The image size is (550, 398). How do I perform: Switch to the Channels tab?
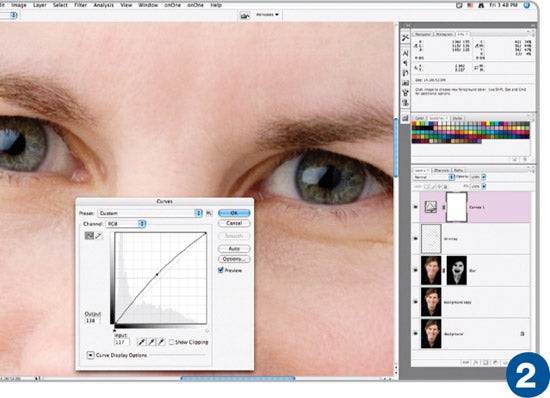pos(441,170)
